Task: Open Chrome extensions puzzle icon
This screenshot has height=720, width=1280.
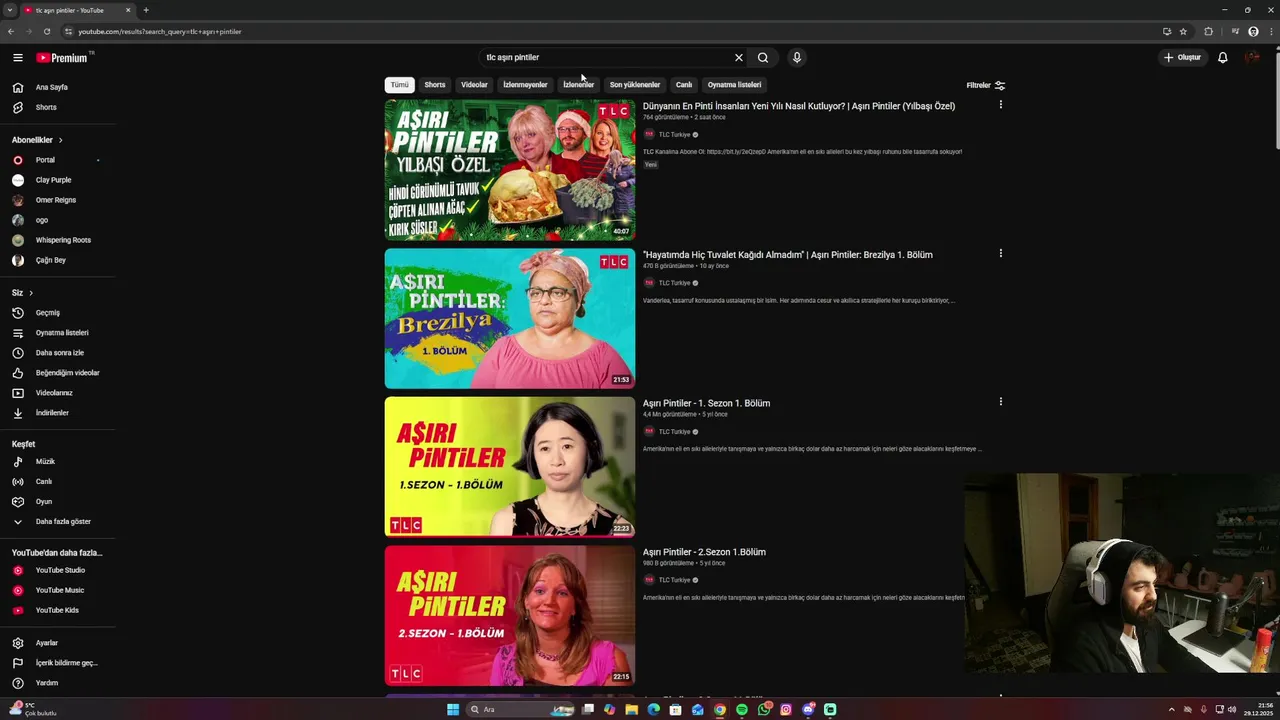Action: (x=1208, y=31)
